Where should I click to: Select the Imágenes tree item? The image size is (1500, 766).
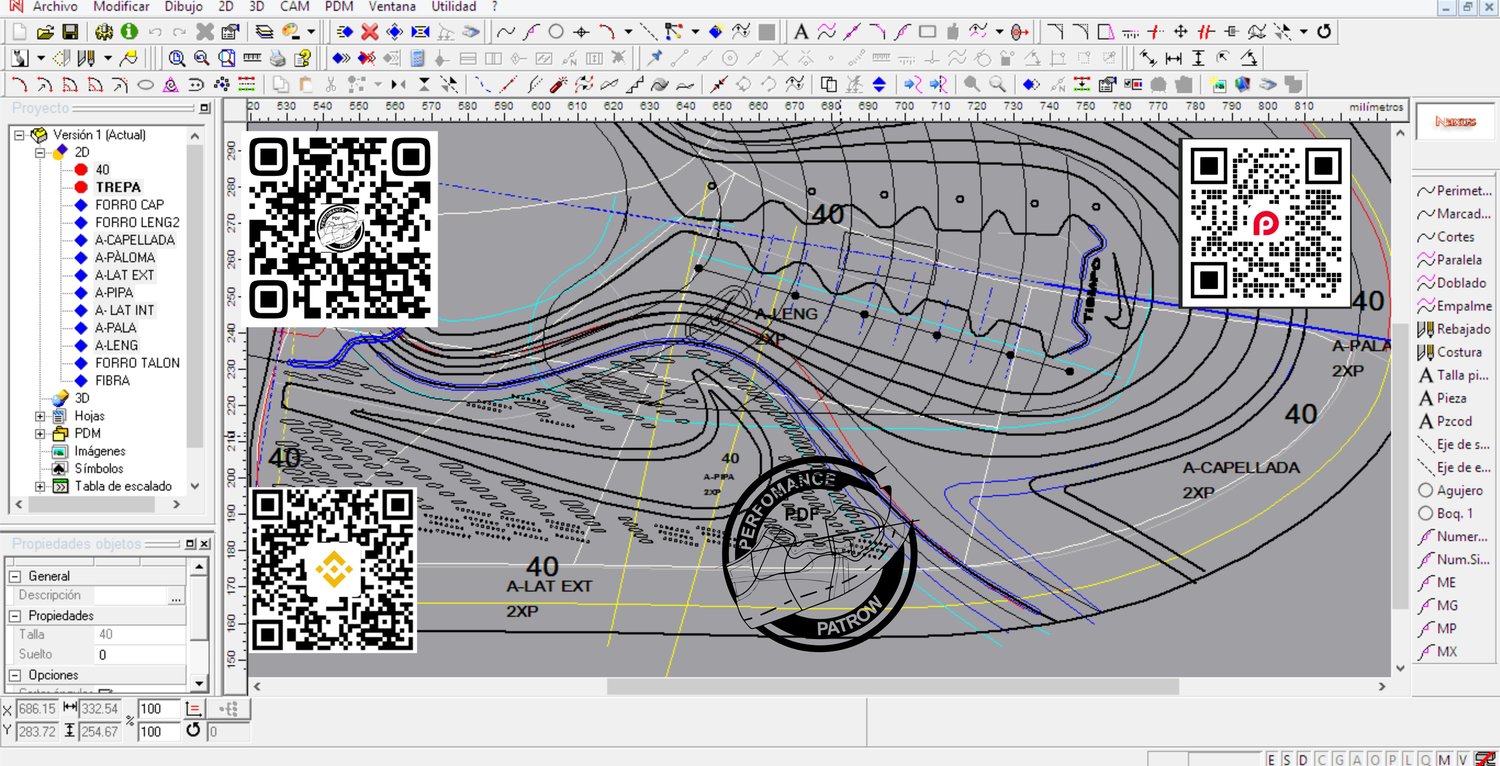pos(100,451)
